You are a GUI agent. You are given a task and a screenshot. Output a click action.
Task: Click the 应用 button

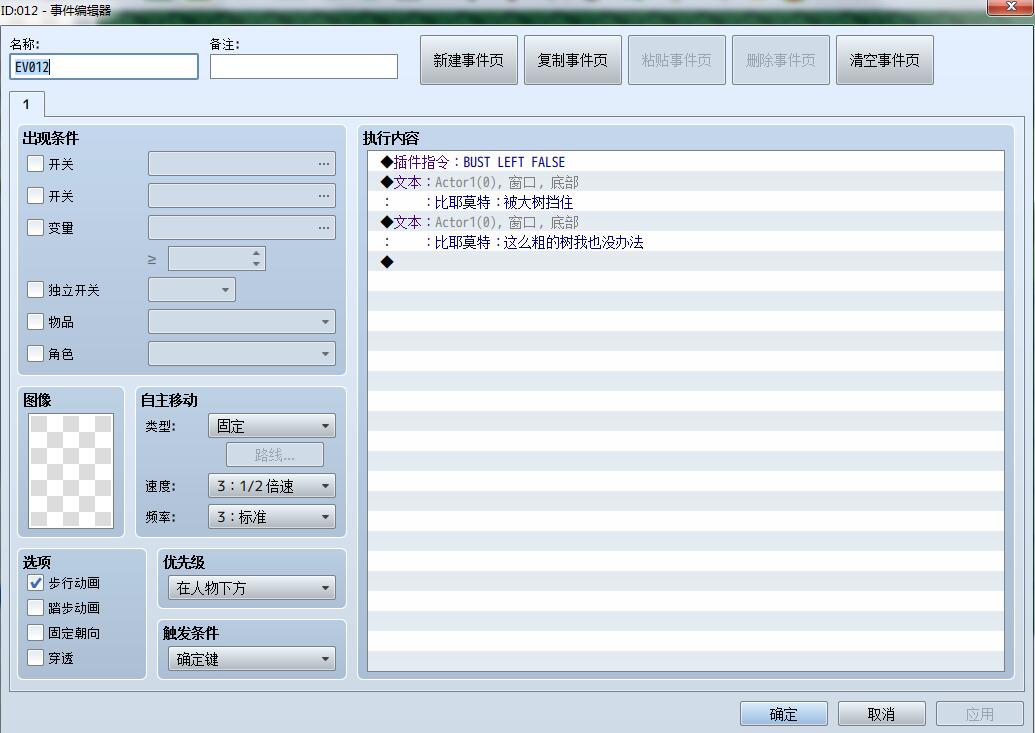[x=980, y=714]
